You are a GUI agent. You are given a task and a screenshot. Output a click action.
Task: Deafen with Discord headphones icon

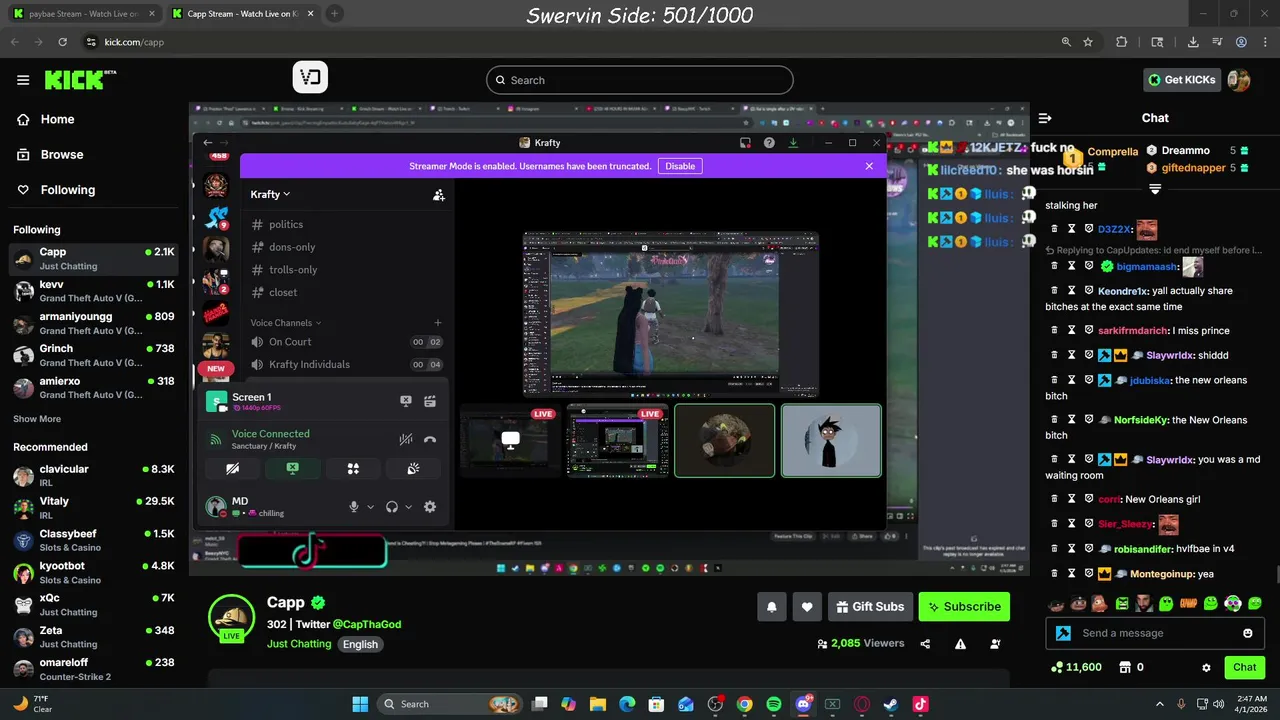point(392,507)
